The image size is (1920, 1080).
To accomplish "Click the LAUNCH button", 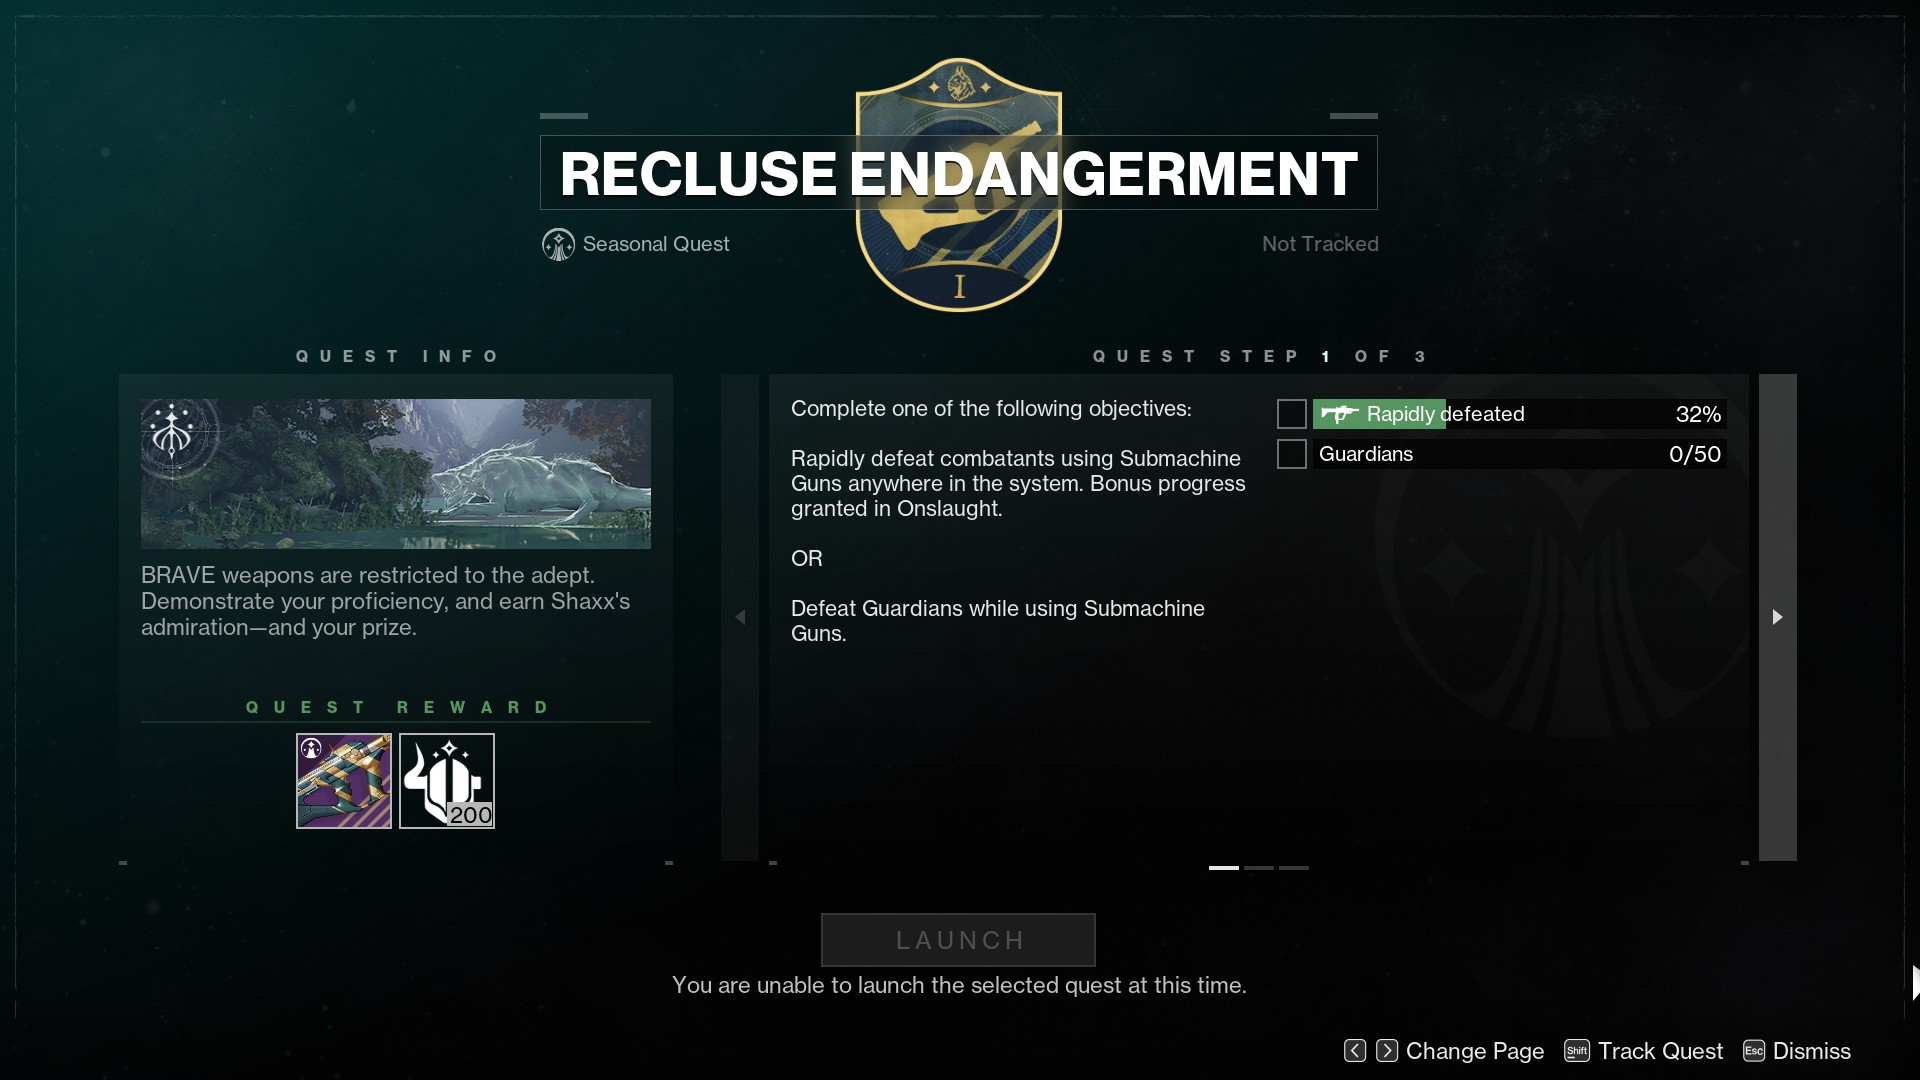I will (958, 940).
